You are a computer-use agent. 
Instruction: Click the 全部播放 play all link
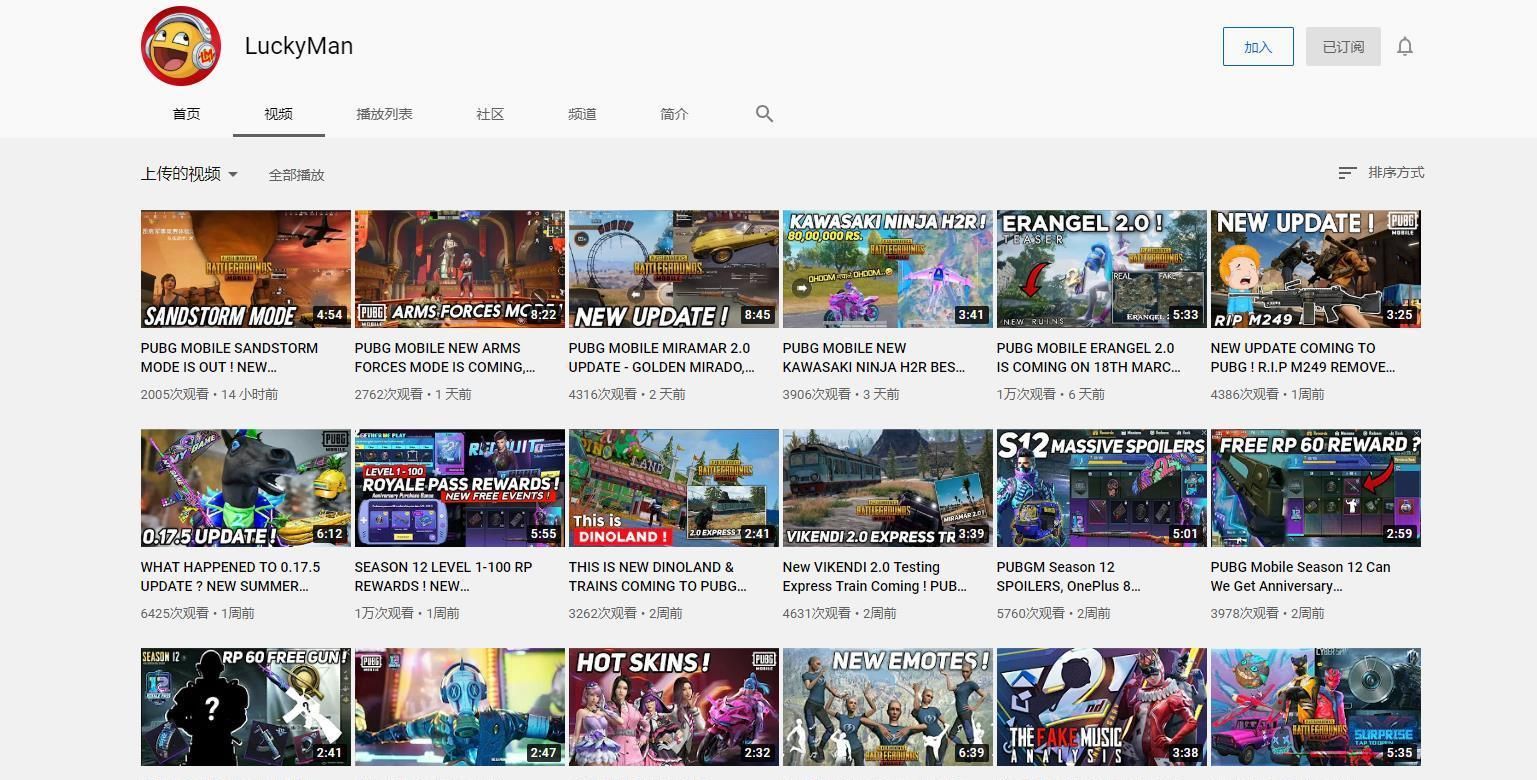(297, 175)
